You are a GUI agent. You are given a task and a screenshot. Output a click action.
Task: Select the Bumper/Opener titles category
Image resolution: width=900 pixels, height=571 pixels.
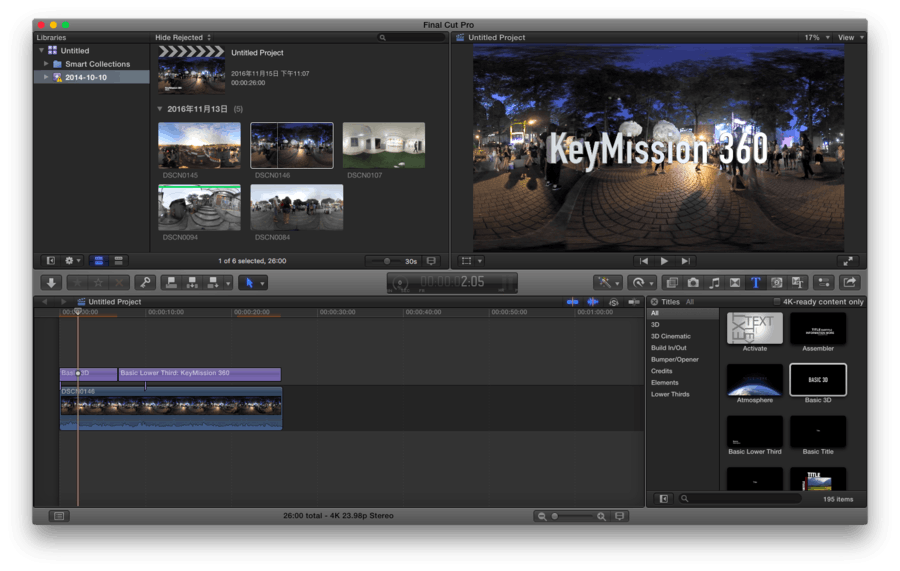click(674, 359)
